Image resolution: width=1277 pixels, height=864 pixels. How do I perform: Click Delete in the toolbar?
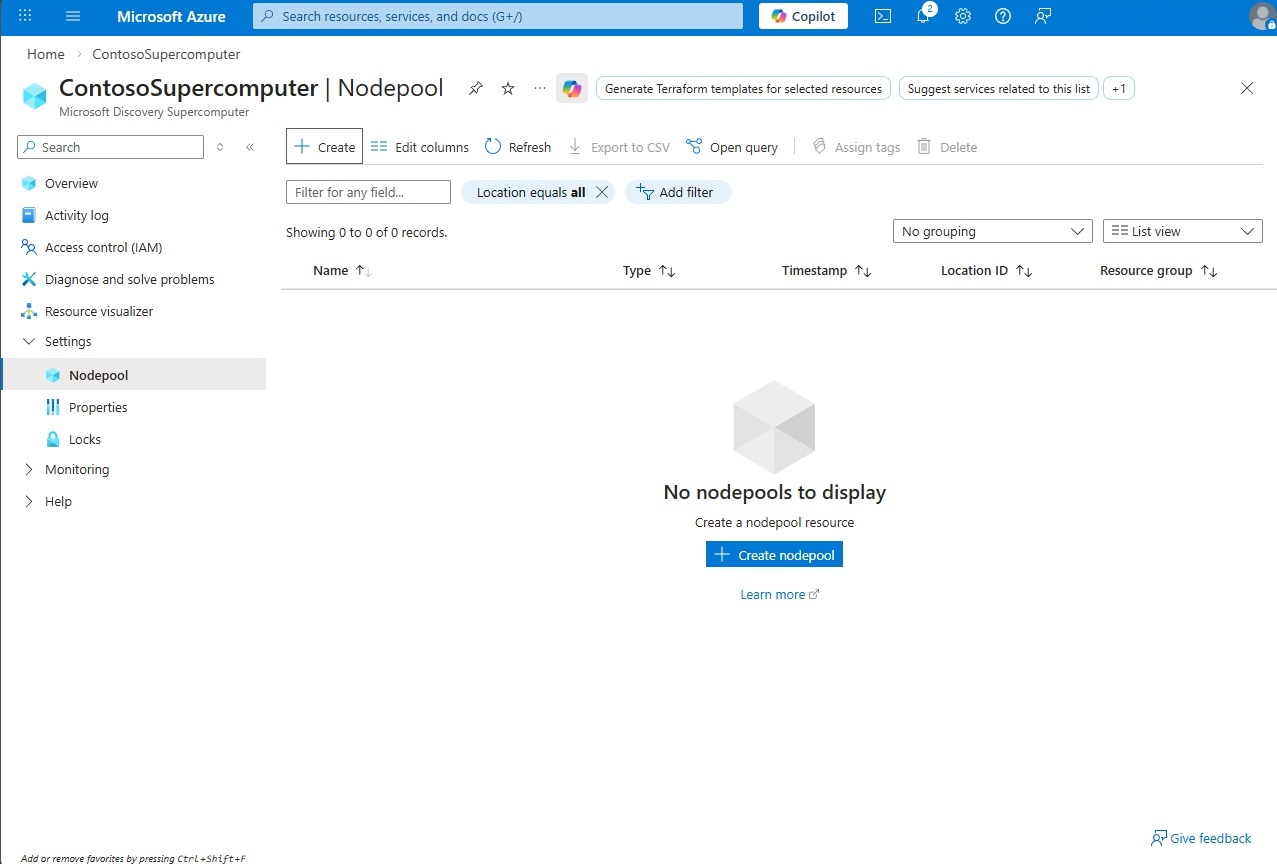(947, 147)
